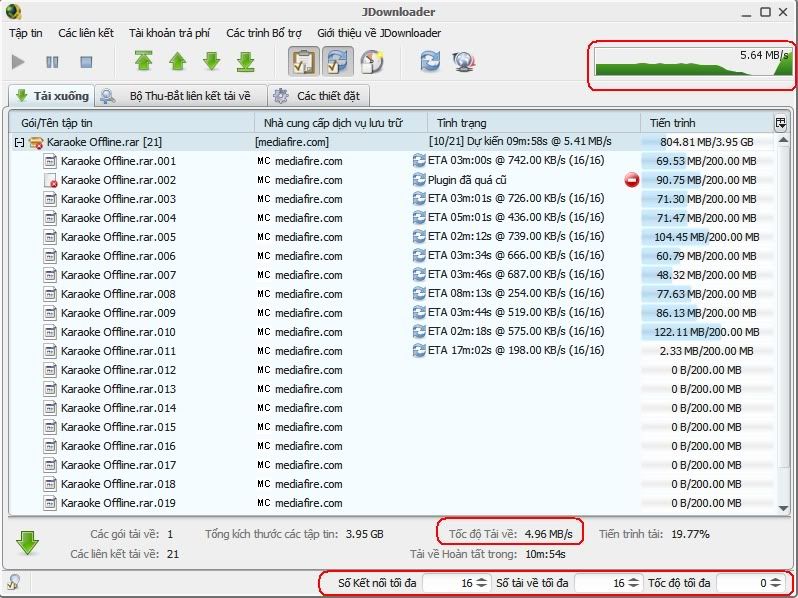Click the 122.11 MB/200.00 MB progress bar
Screen dimensions: 798x598
tap(706, 332)
